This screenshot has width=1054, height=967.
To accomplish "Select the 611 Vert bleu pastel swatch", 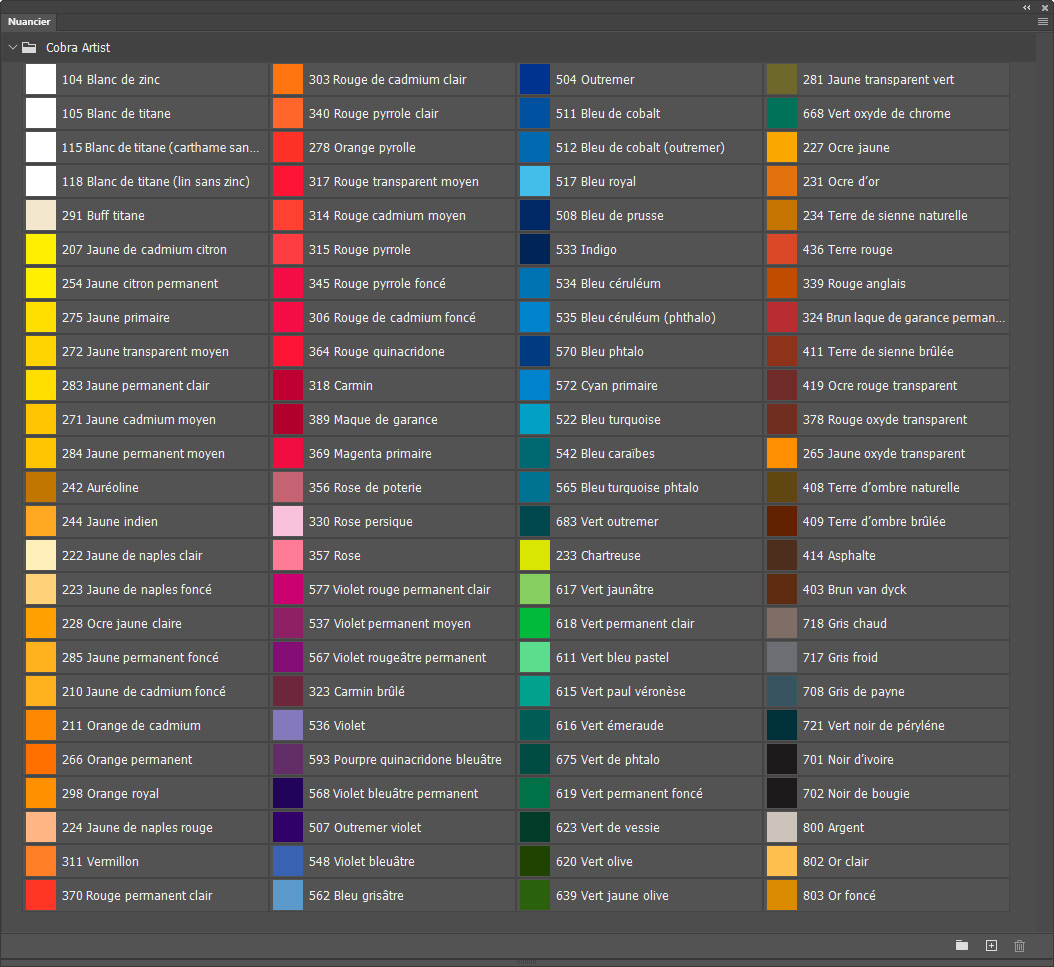I will (534, 658).
